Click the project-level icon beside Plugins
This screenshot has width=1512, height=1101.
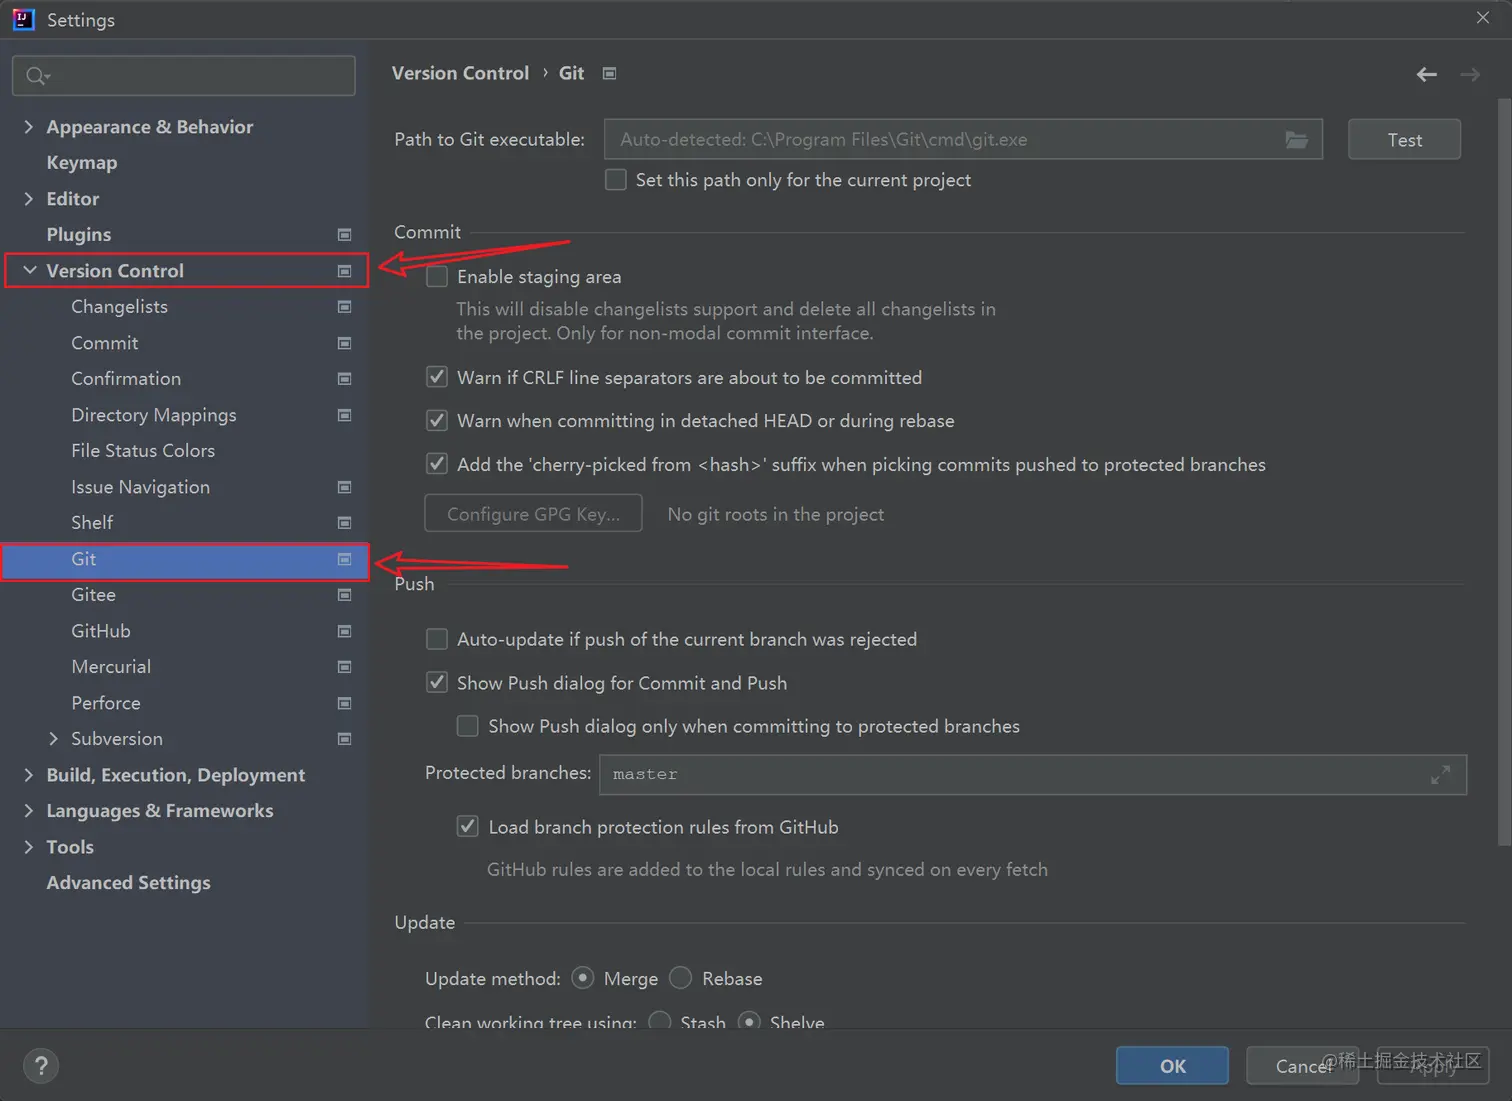pos(344,235)
